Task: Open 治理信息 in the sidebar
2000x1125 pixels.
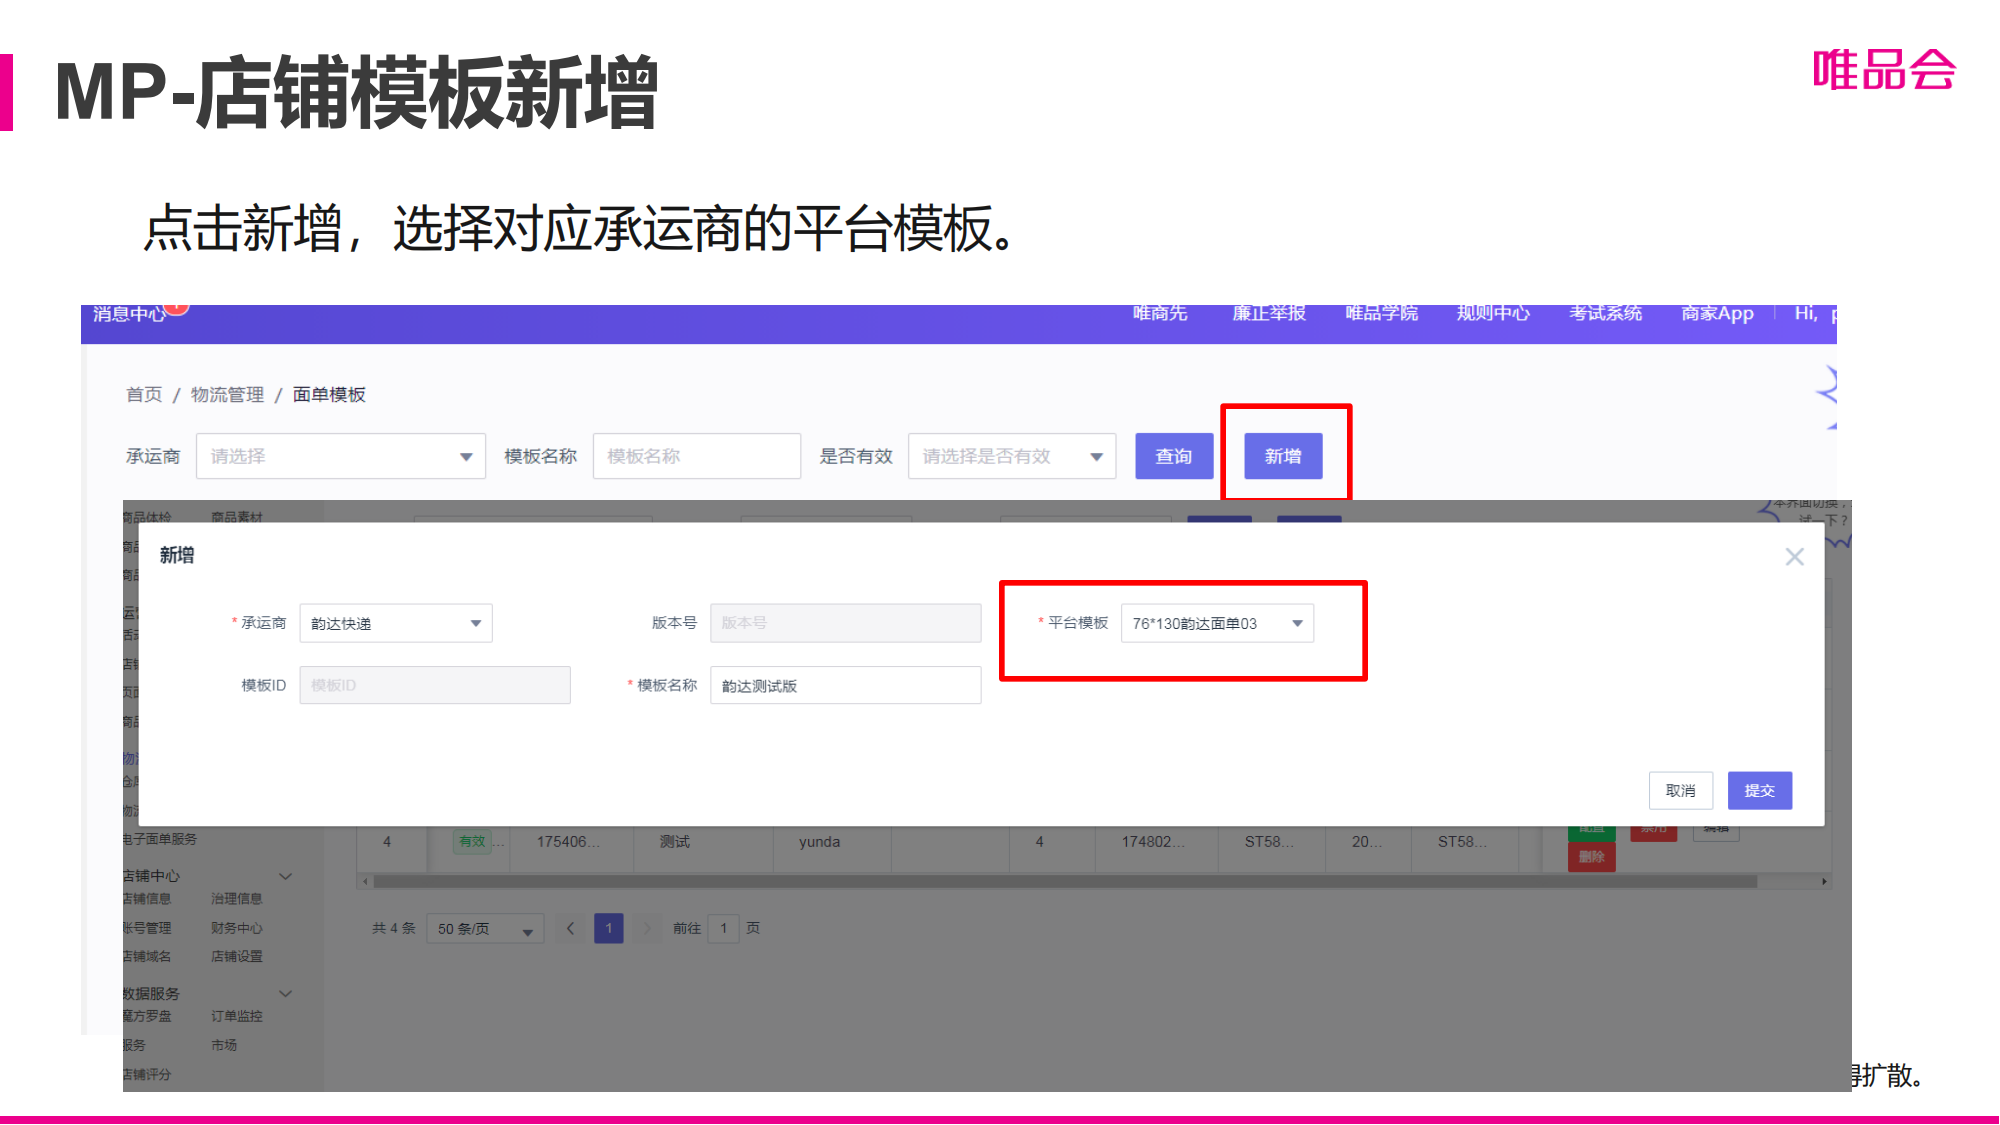Action: tap(237, 899)
